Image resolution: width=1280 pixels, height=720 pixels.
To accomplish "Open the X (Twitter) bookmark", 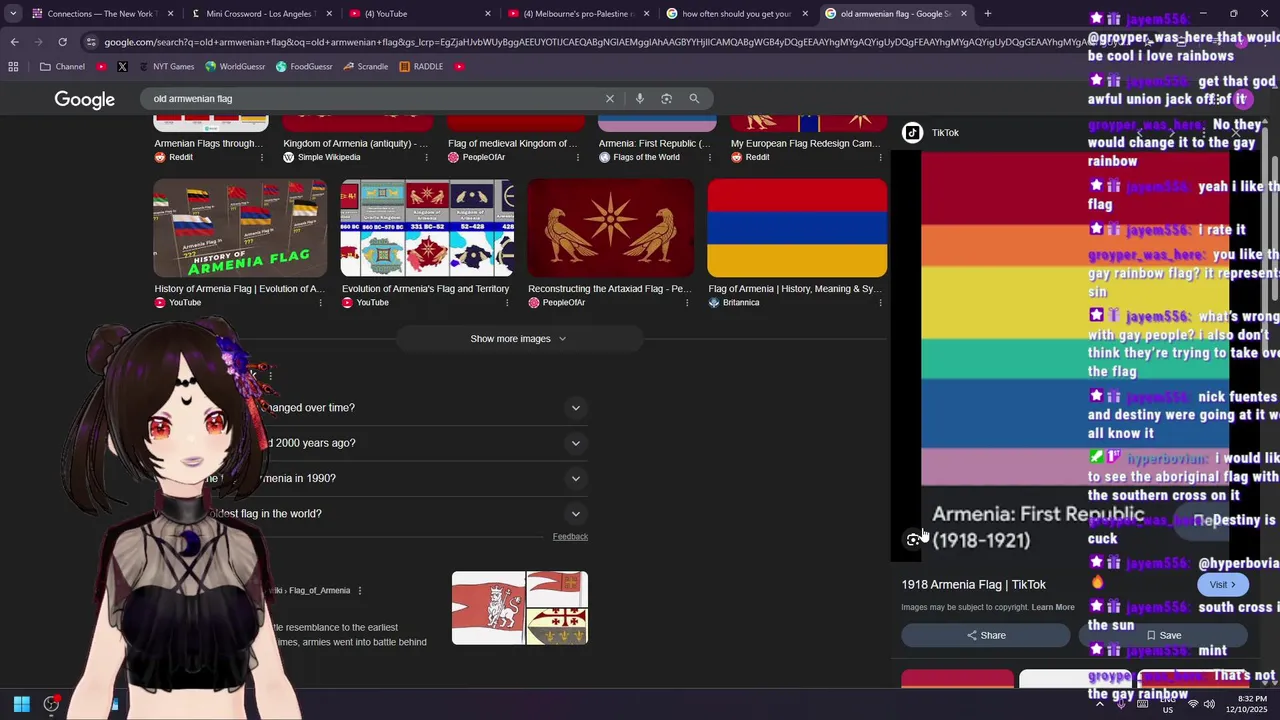I will point(122,67).
